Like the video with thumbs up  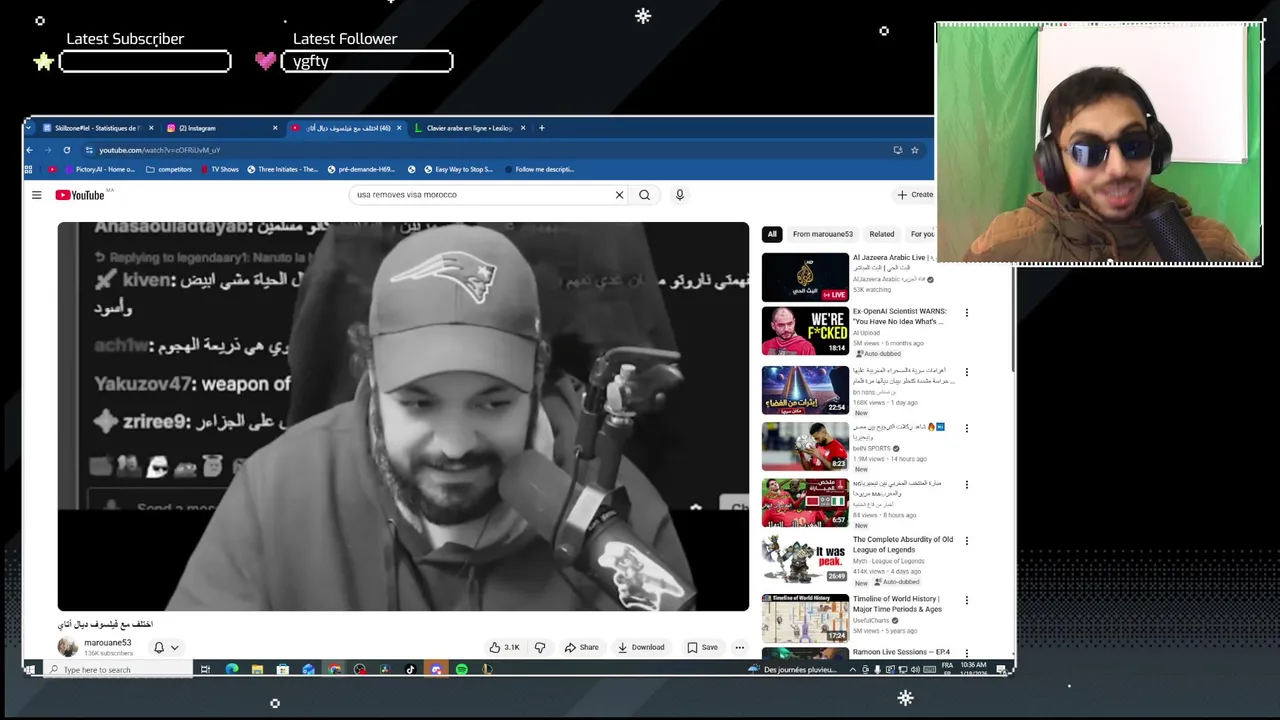point(505,647)
